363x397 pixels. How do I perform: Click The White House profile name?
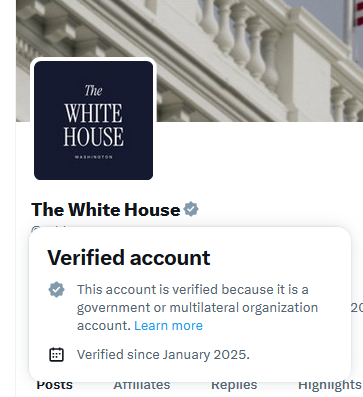tap(106, 210)
